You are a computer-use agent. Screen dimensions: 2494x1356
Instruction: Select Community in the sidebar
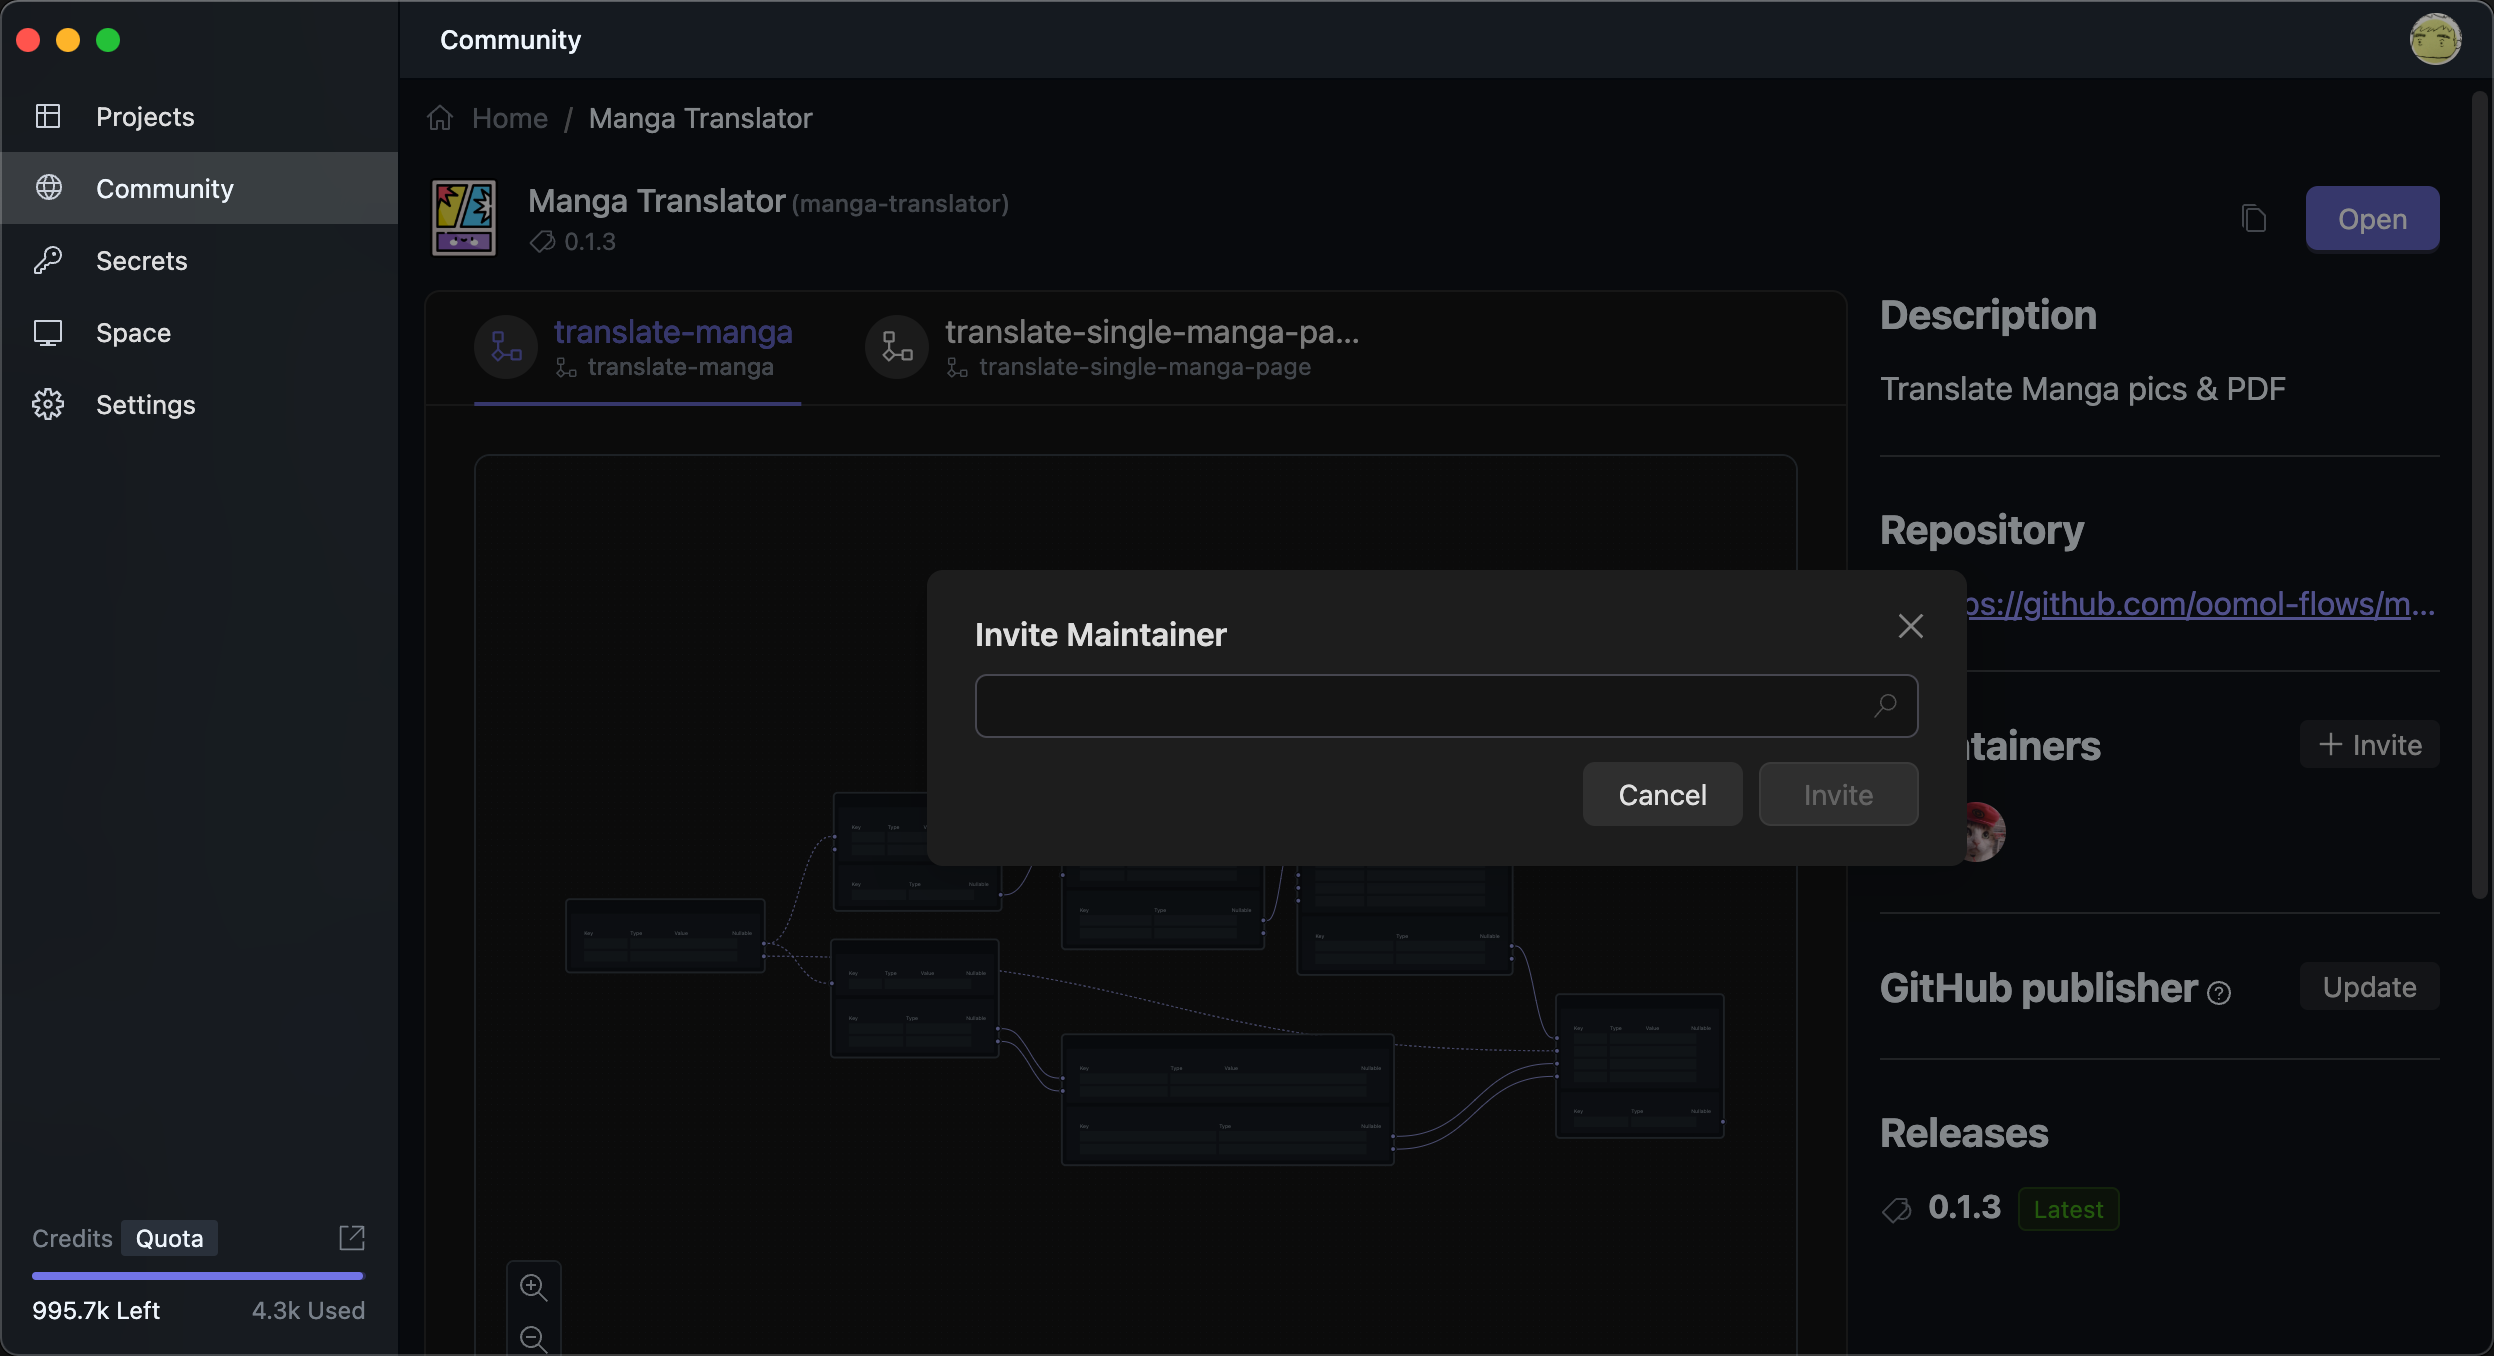164,189
